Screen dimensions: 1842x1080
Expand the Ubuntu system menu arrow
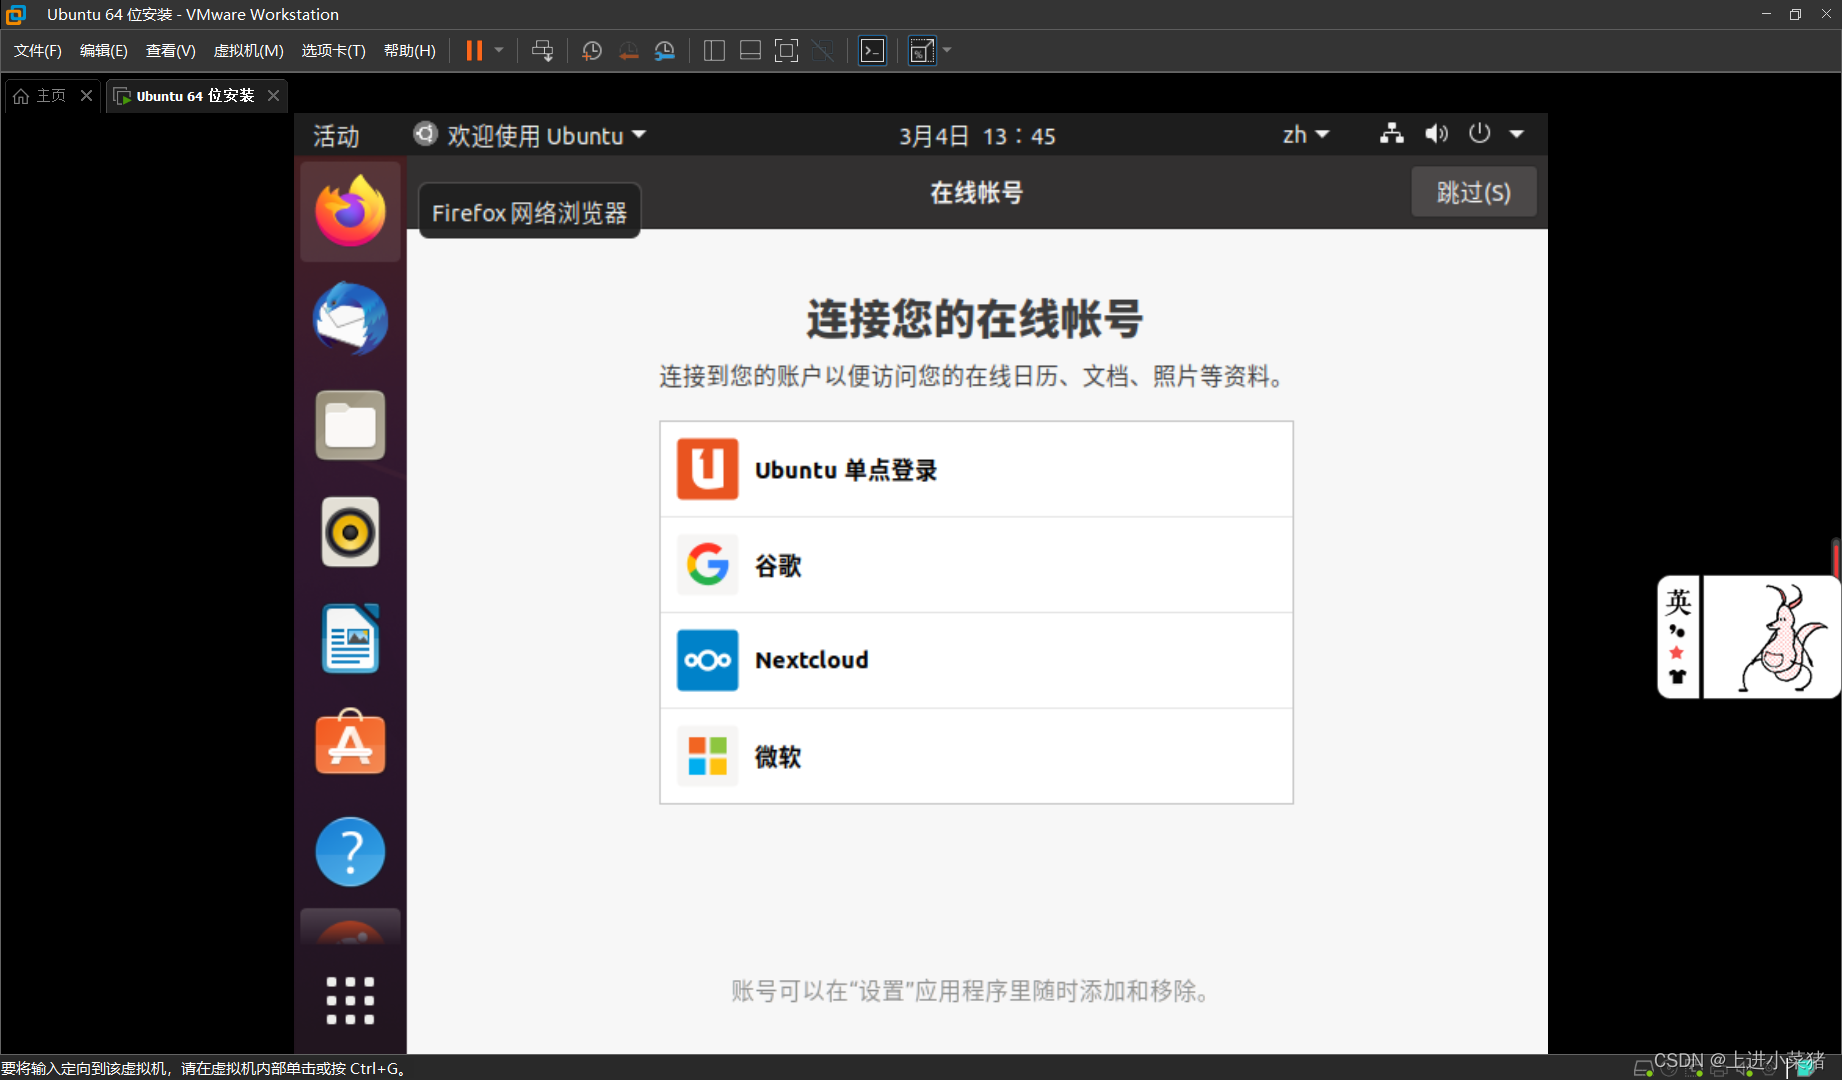(x=1517, y=134)
